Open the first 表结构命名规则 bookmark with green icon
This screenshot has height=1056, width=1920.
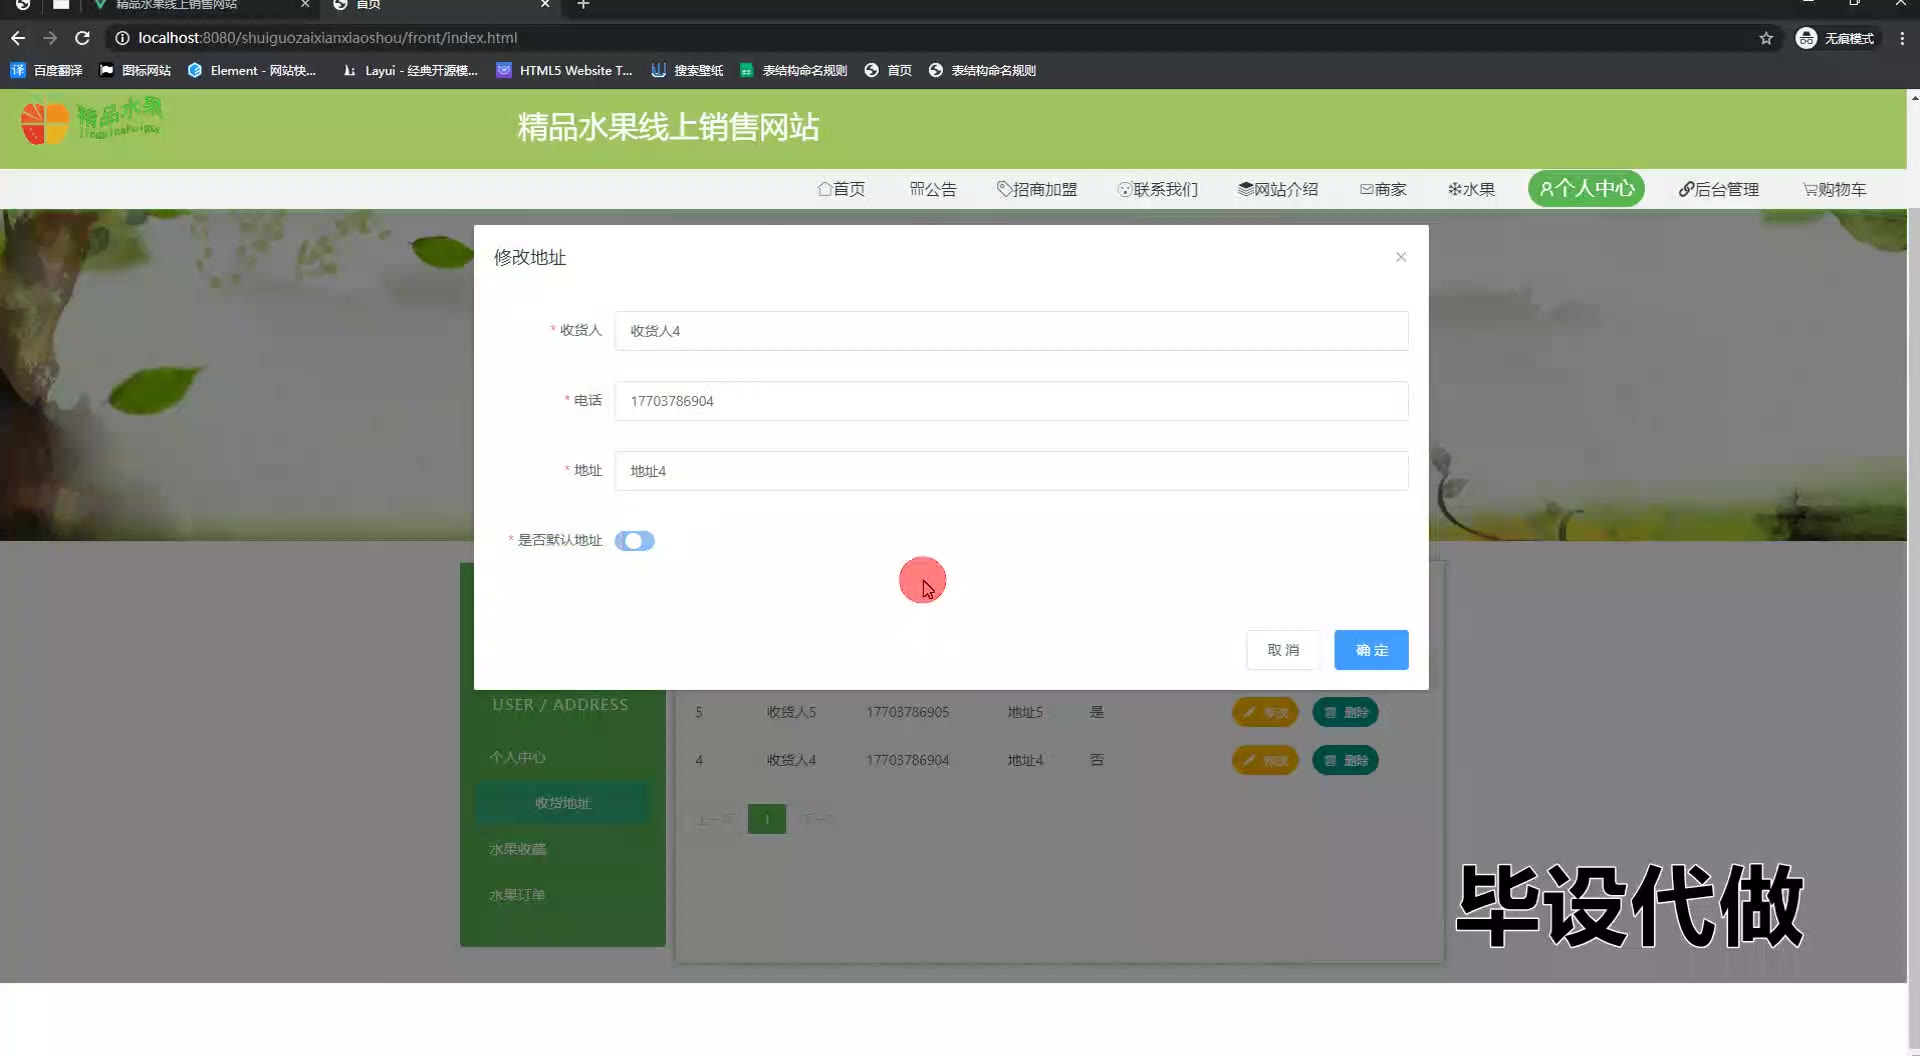pos(794,70)
